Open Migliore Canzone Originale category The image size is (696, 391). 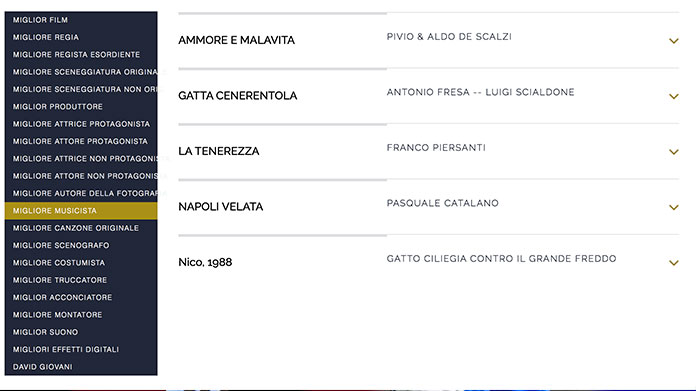pos(81,228)
